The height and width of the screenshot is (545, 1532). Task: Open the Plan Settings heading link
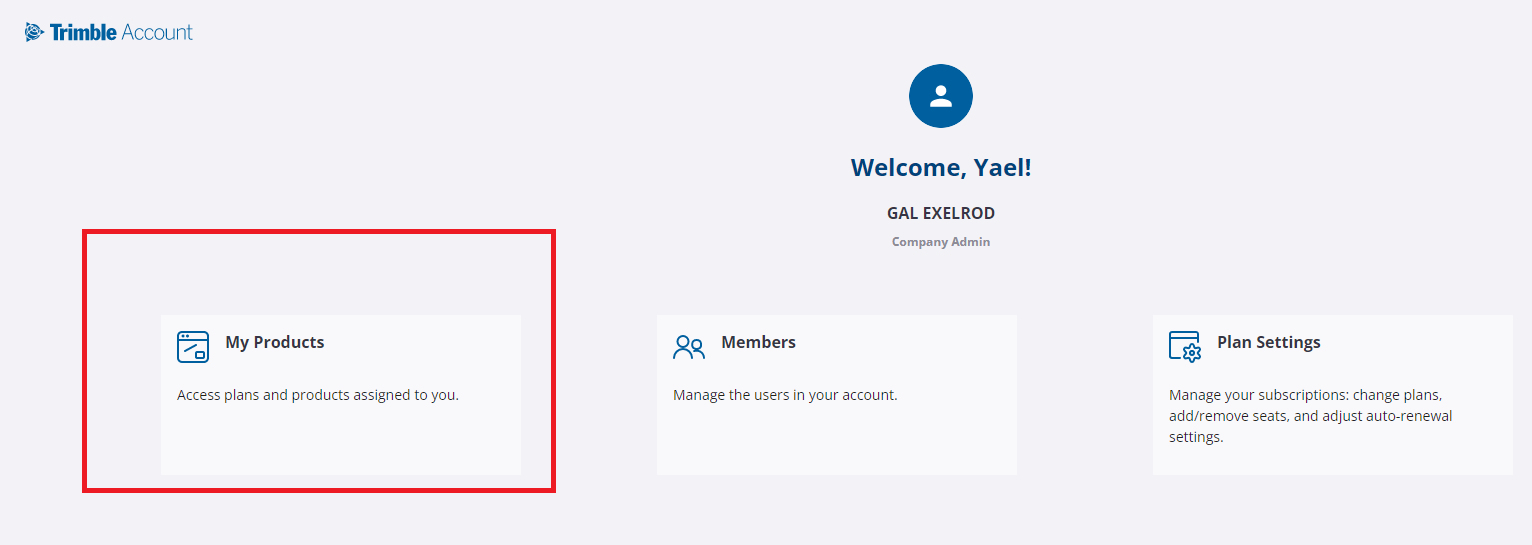coord(1268,342)
